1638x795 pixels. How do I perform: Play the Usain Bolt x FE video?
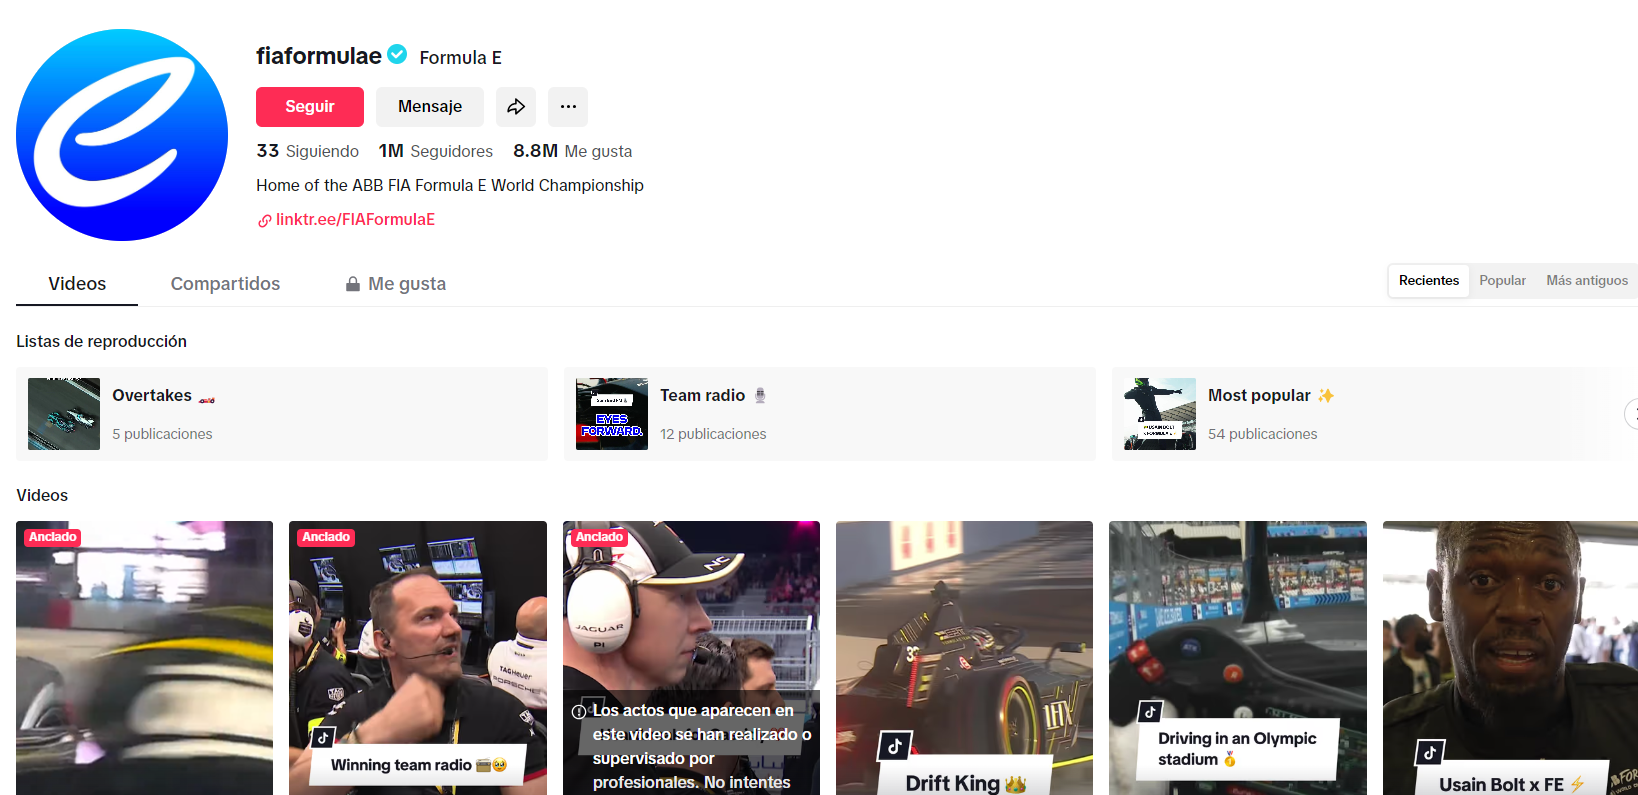pos(1510,658)
